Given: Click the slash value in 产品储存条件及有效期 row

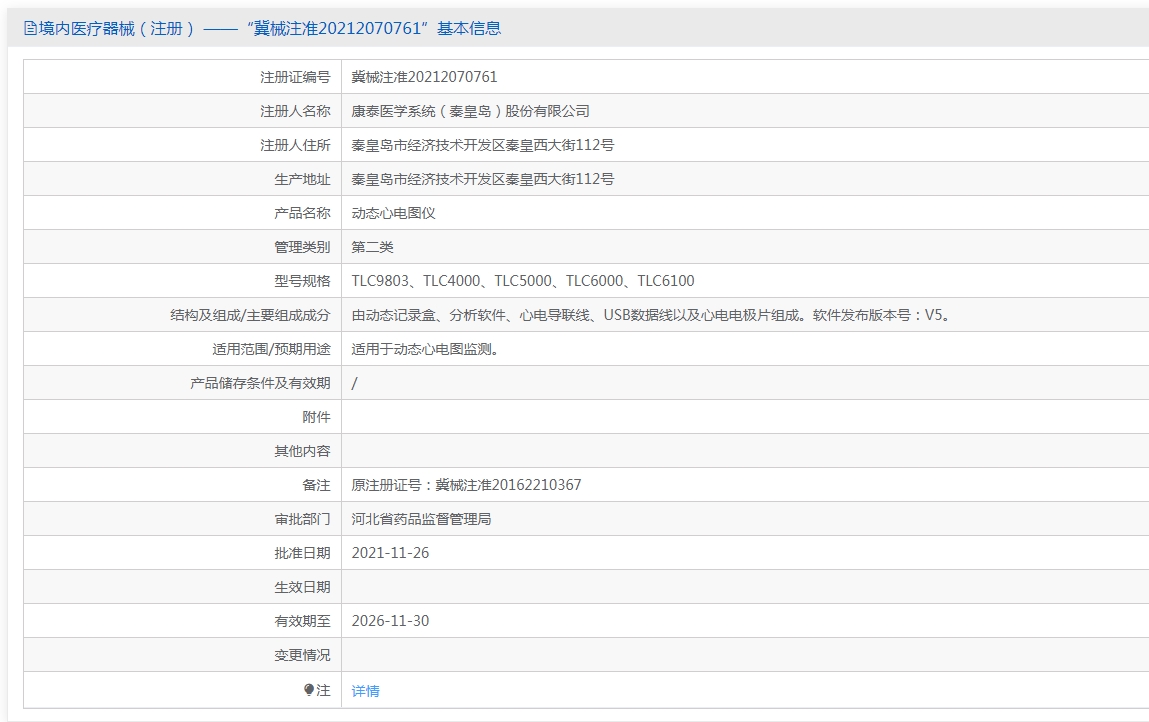Looking at the screenshot, I should pos(355,383).
